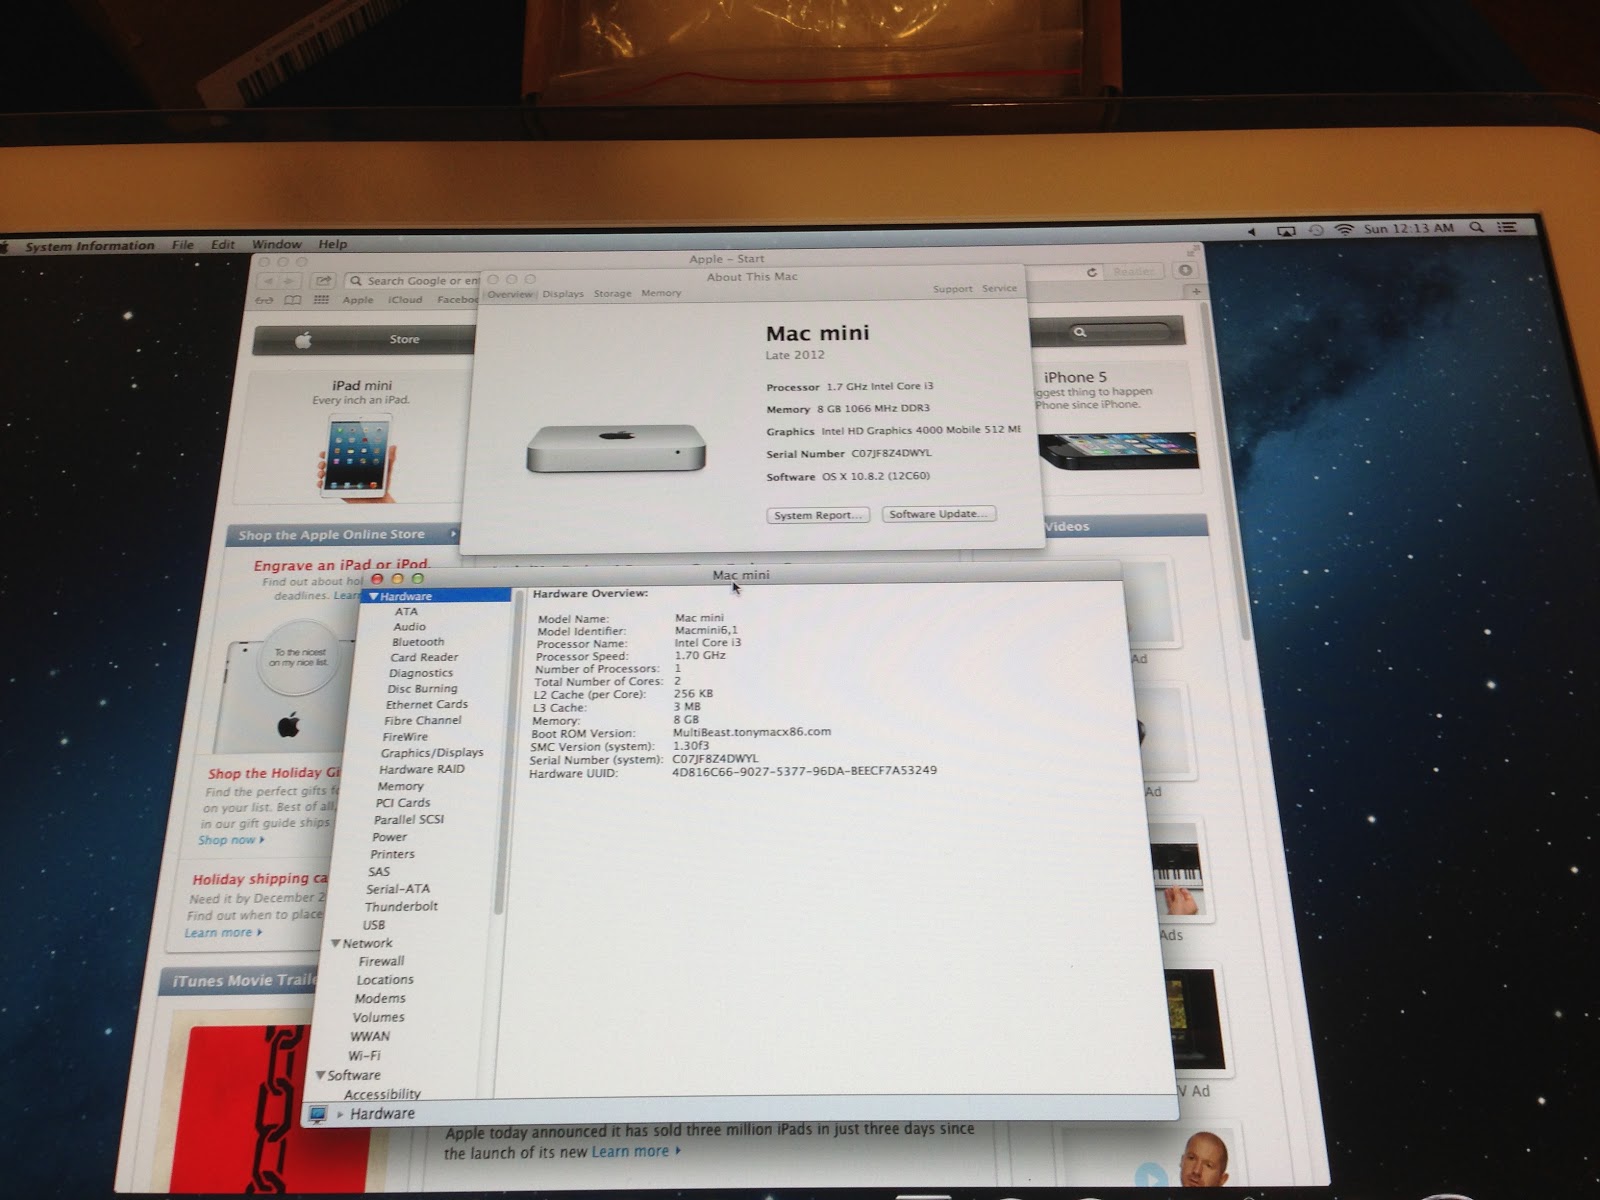The height and width of the screenshot is (1200, 1600).
Task: Click the Apple website search field
Action: coord(1118,331)
